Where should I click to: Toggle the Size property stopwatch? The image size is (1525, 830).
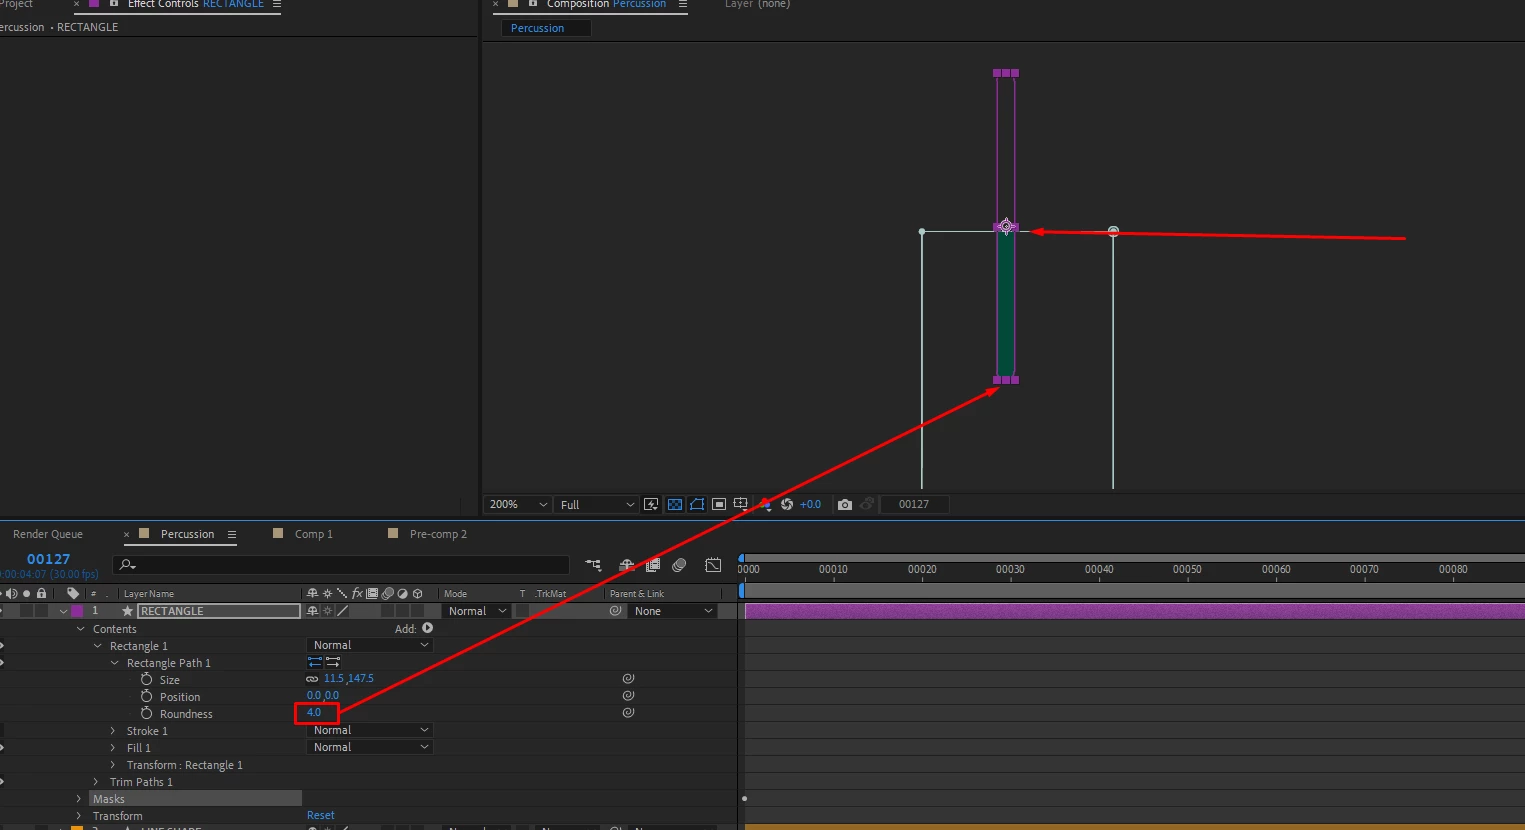(x=146, y=679)
